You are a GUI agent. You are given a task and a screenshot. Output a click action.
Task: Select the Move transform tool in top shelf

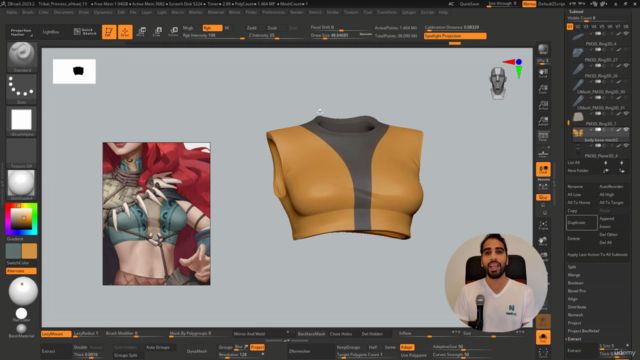point(141,32)
